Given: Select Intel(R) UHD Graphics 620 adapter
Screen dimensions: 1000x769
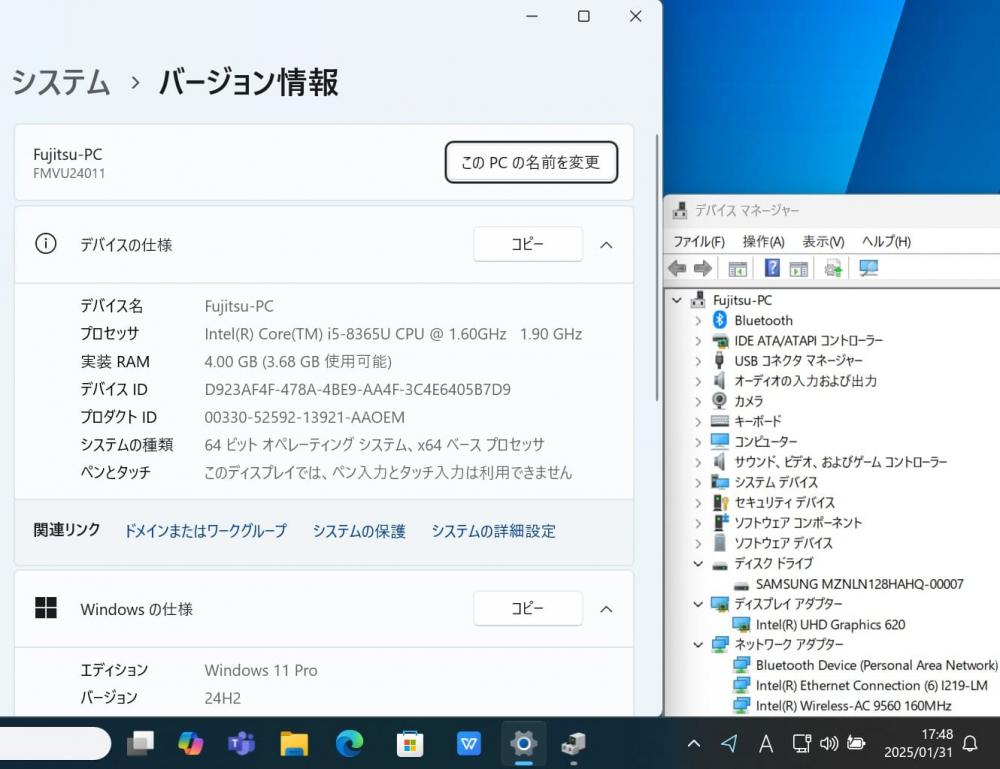Looking at the screenshot, I should tap(830, 625).
